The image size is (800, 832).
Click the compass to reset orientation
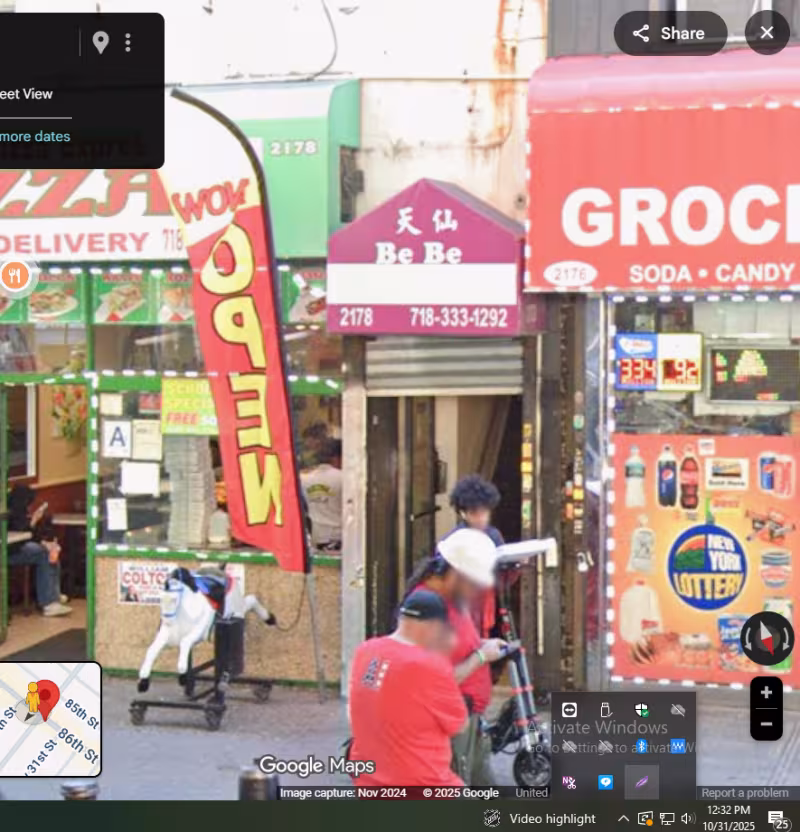pos(767,638)
